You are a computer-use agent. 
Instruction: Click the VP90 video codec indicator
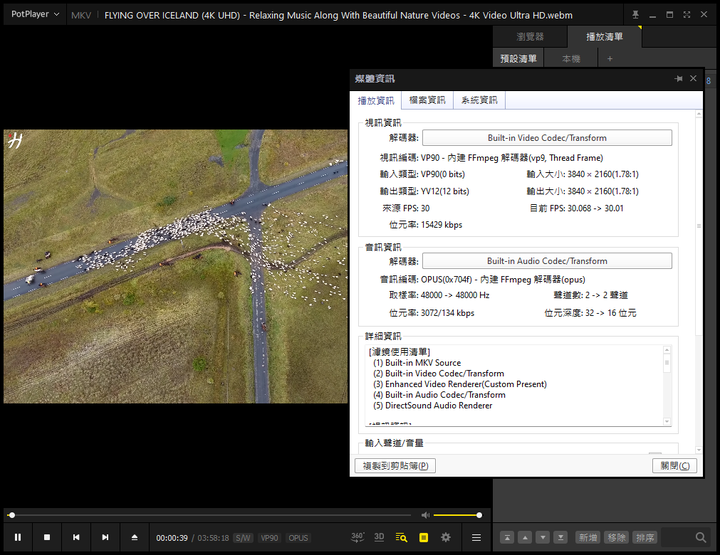(x=269, y=538)
